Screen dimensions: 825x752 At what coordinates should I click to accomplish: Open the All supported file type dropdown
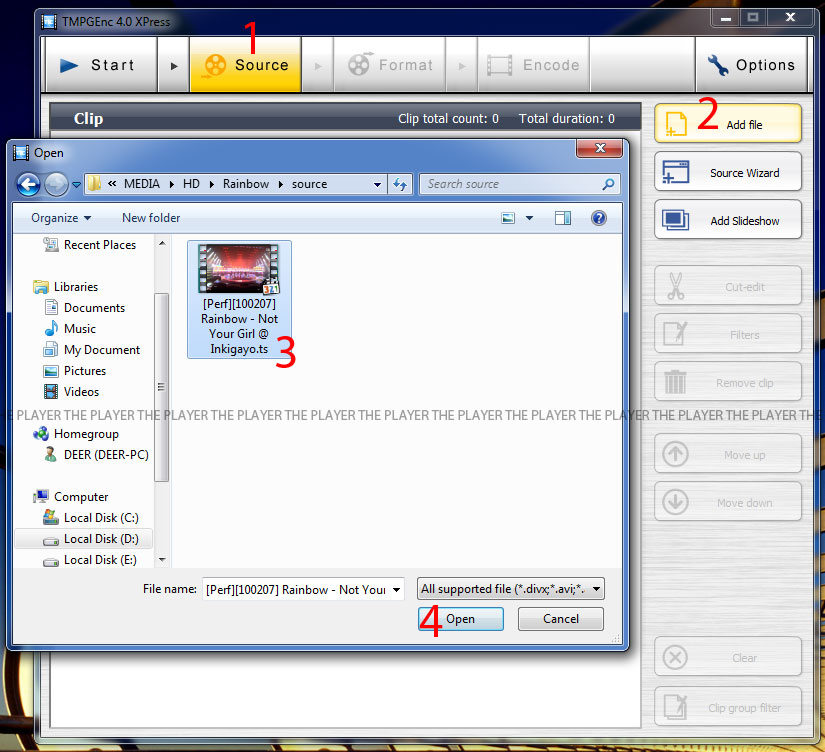(510, 589)
